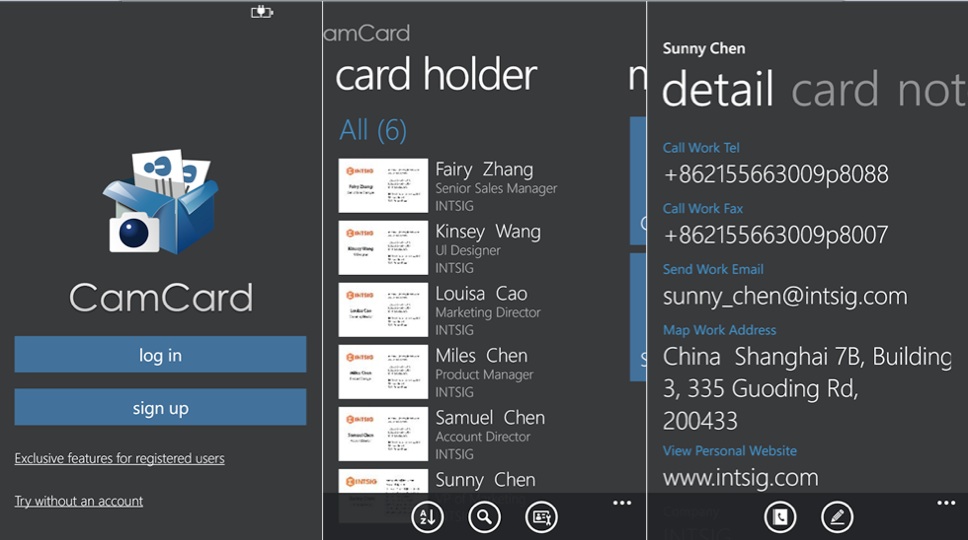Select Sunny Chen in card list
The width and height of the screenshot is (968, 540).
coord(485,480)
